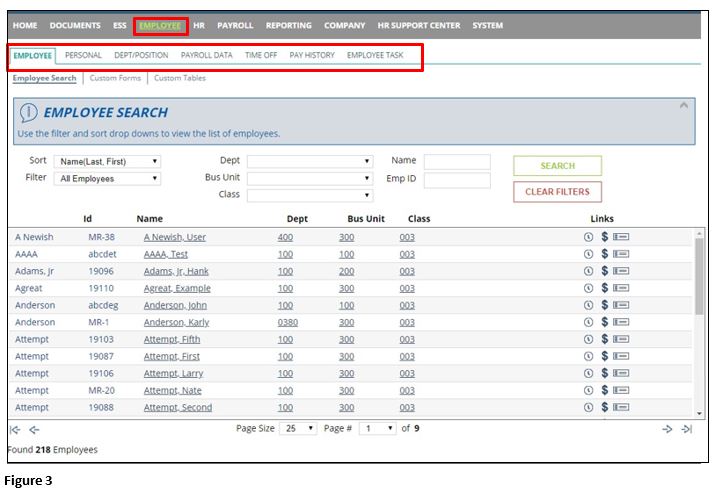The width and height of the screenshot is (716, 503).
Task: Open the Employee Search sub-link
Action: tap(44, 78)
